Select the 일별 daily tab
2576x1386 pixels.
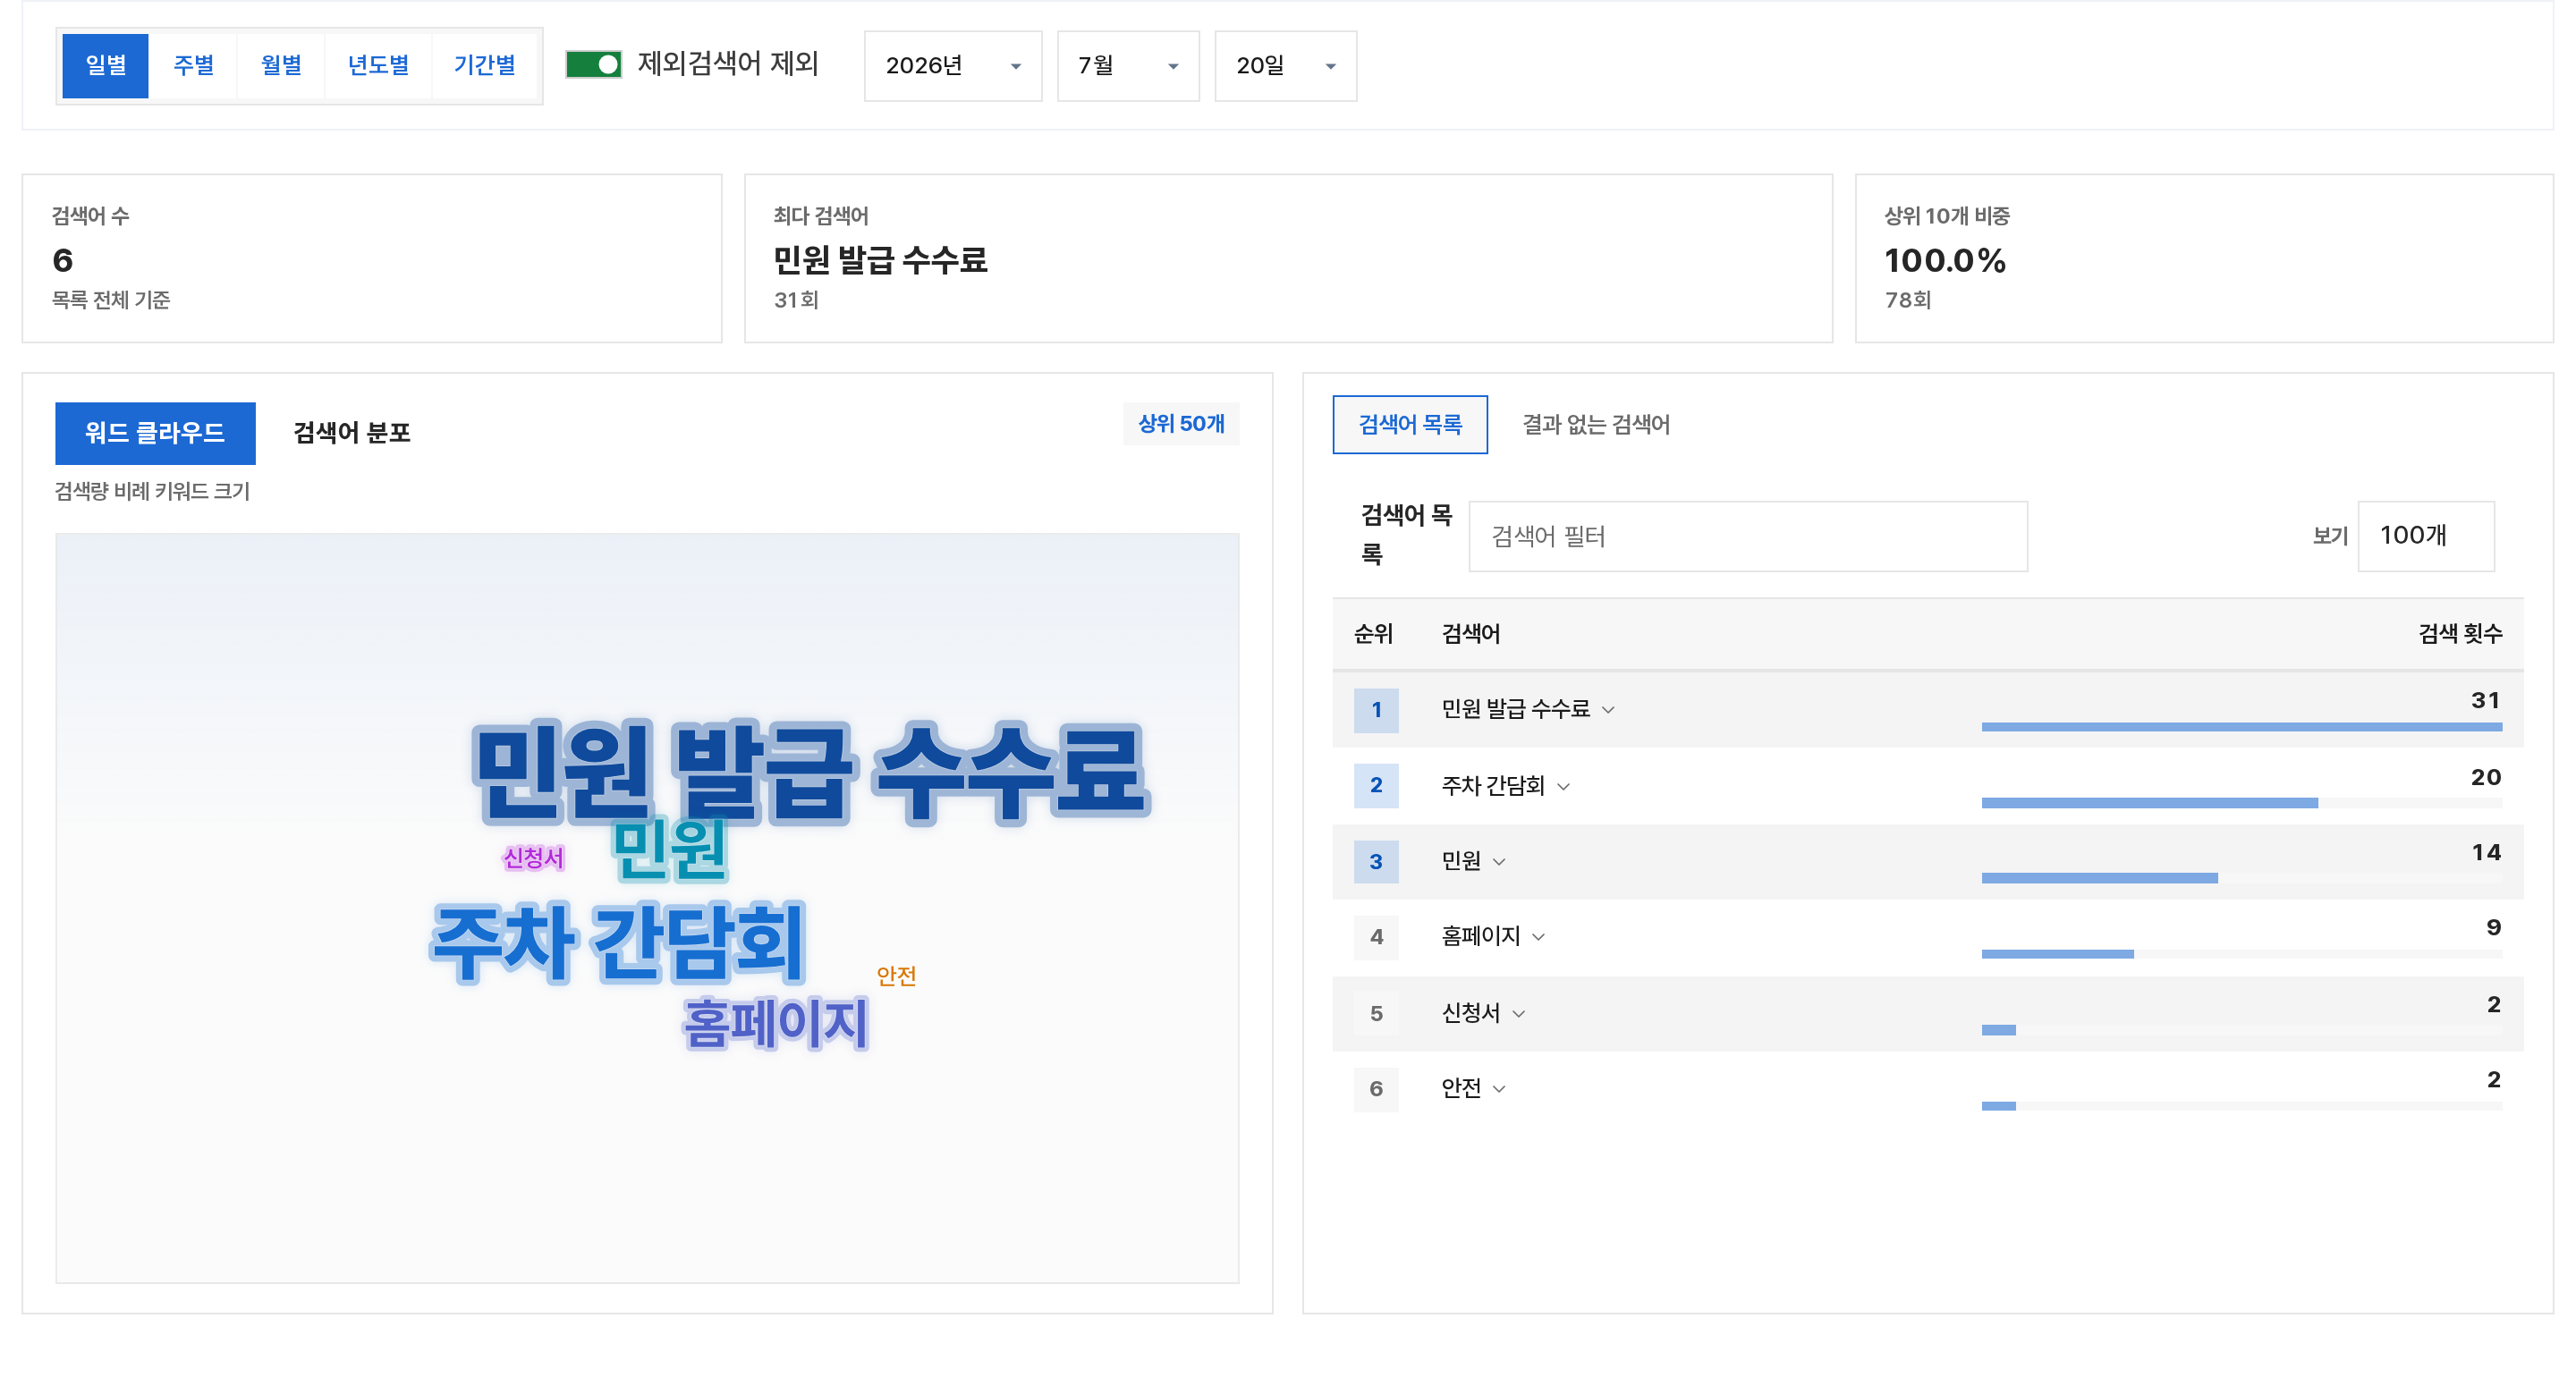pos(105,65)
